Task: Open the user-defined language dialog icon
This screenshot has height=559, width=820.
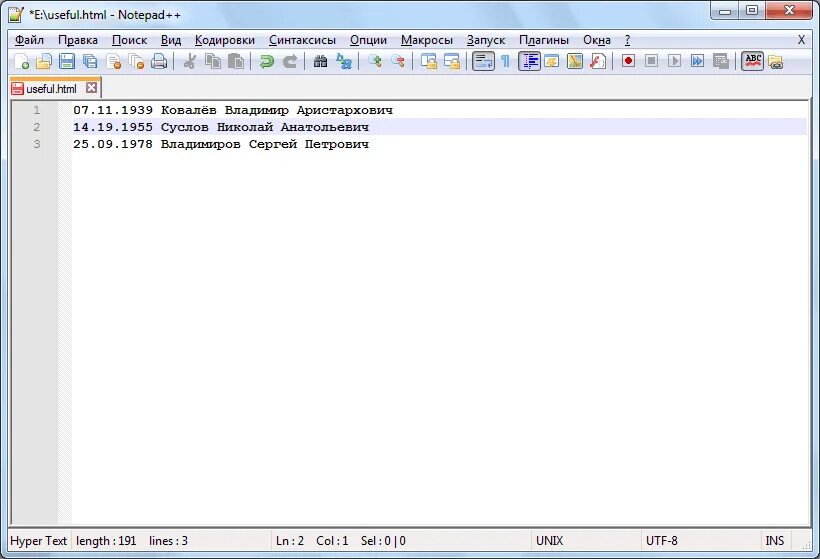Action: pyautogui.click(x=551, y=61)
